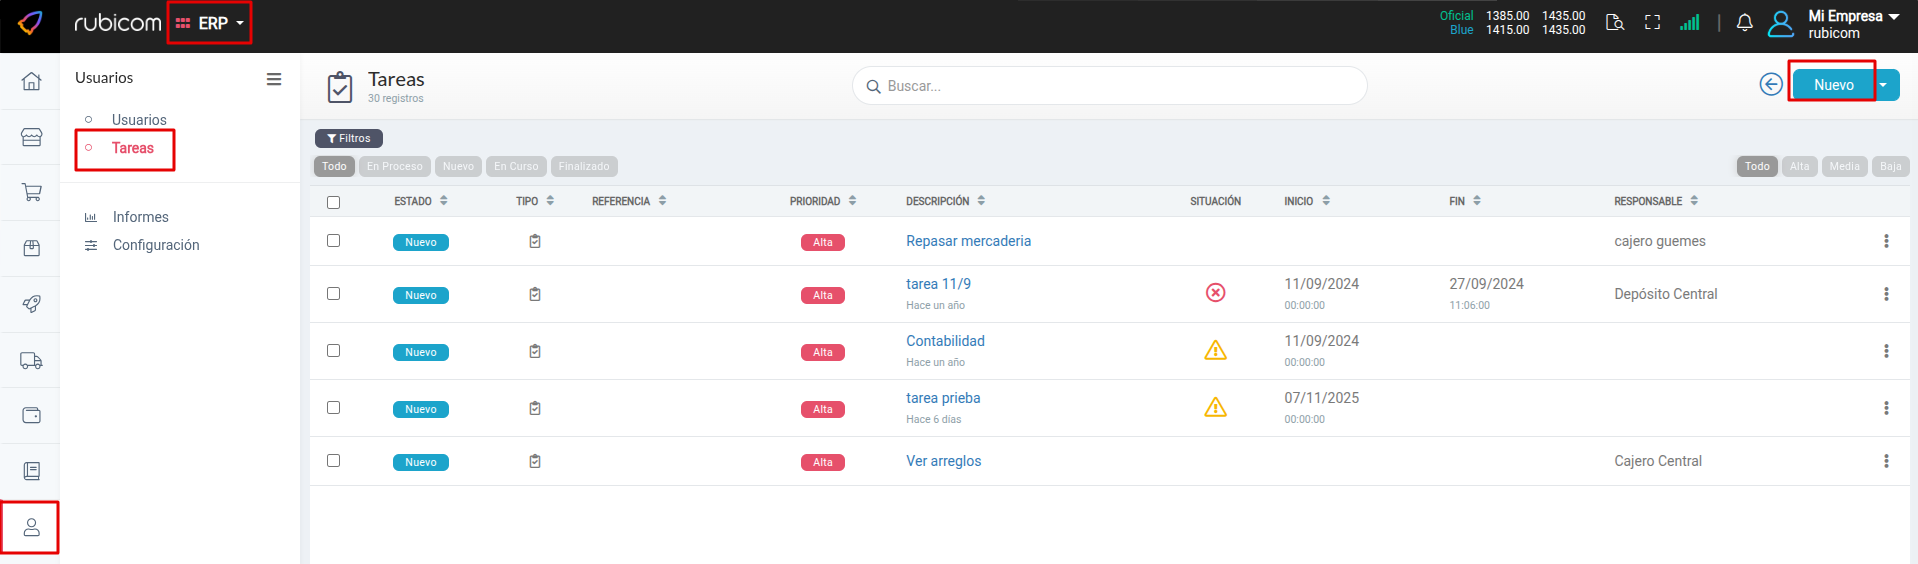Open the shopping cart sidebar icon
The width and height of the screenshot is (1918, 564).
pos(31,192)
